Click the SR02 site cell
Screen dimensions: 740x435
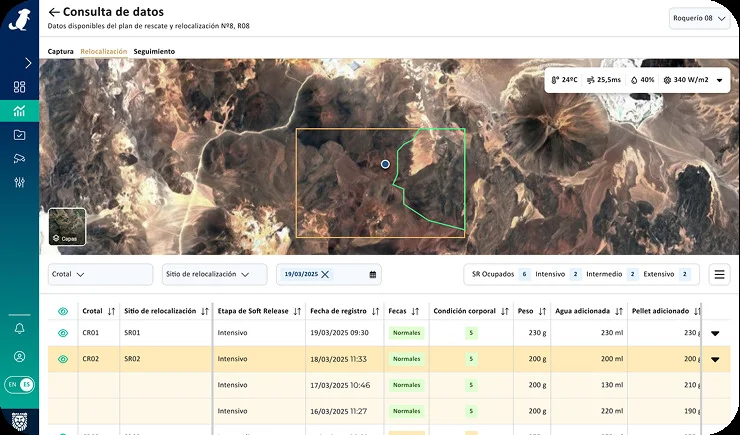click(132, 359)
